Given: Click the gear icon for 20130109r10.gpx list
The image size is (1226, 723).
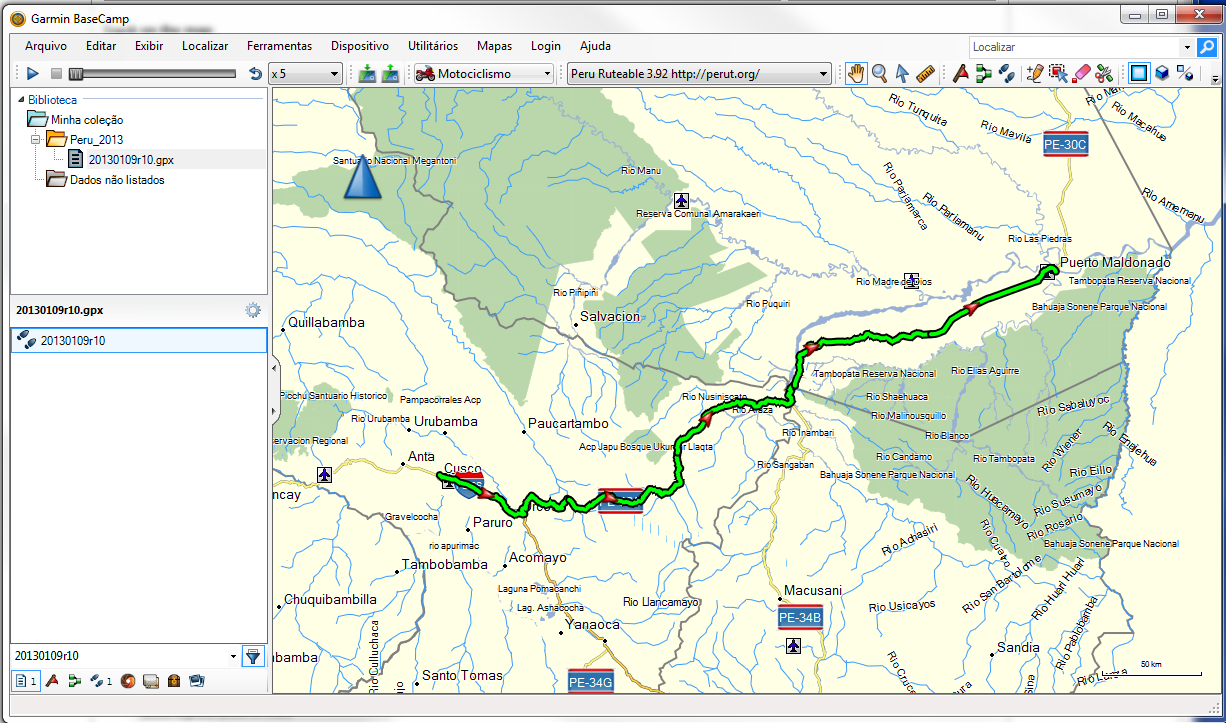Looking at the screenshot, I should [x=253, y=310].
